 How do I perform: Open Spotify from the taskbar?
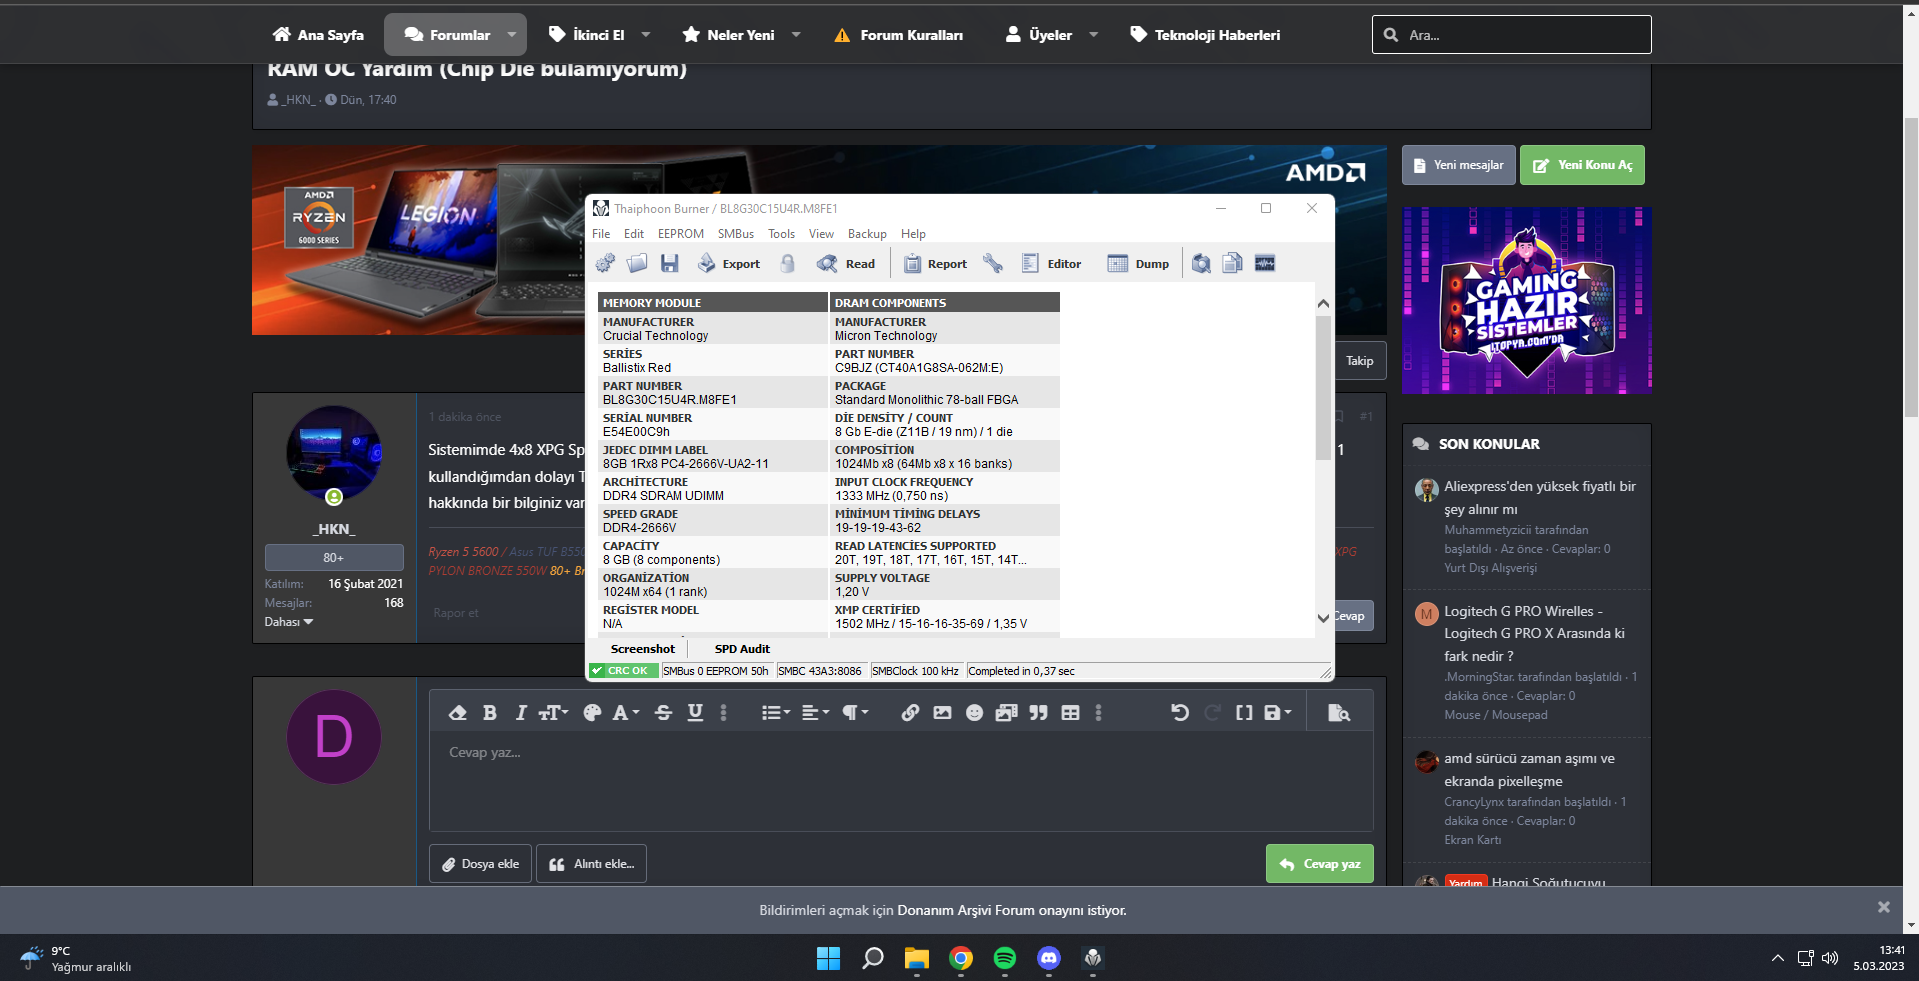tap(1004, 958)
